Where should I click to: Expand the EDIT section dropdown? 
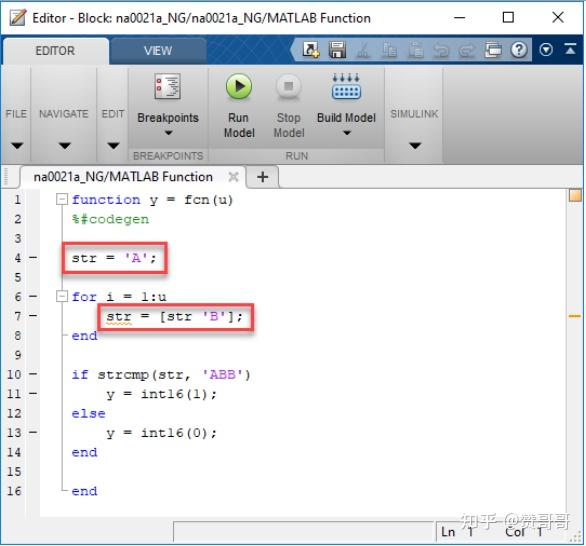pyautogui.click(x=113, y=145)
